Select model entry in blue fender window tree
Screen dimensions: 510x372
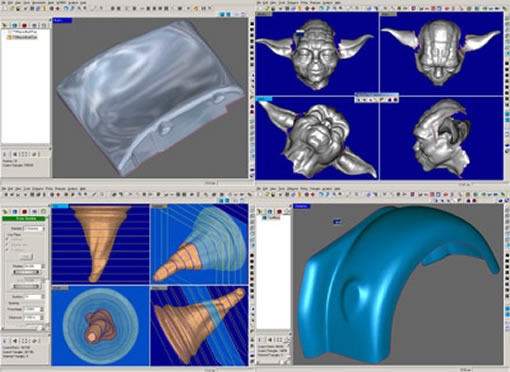(272, 218)
